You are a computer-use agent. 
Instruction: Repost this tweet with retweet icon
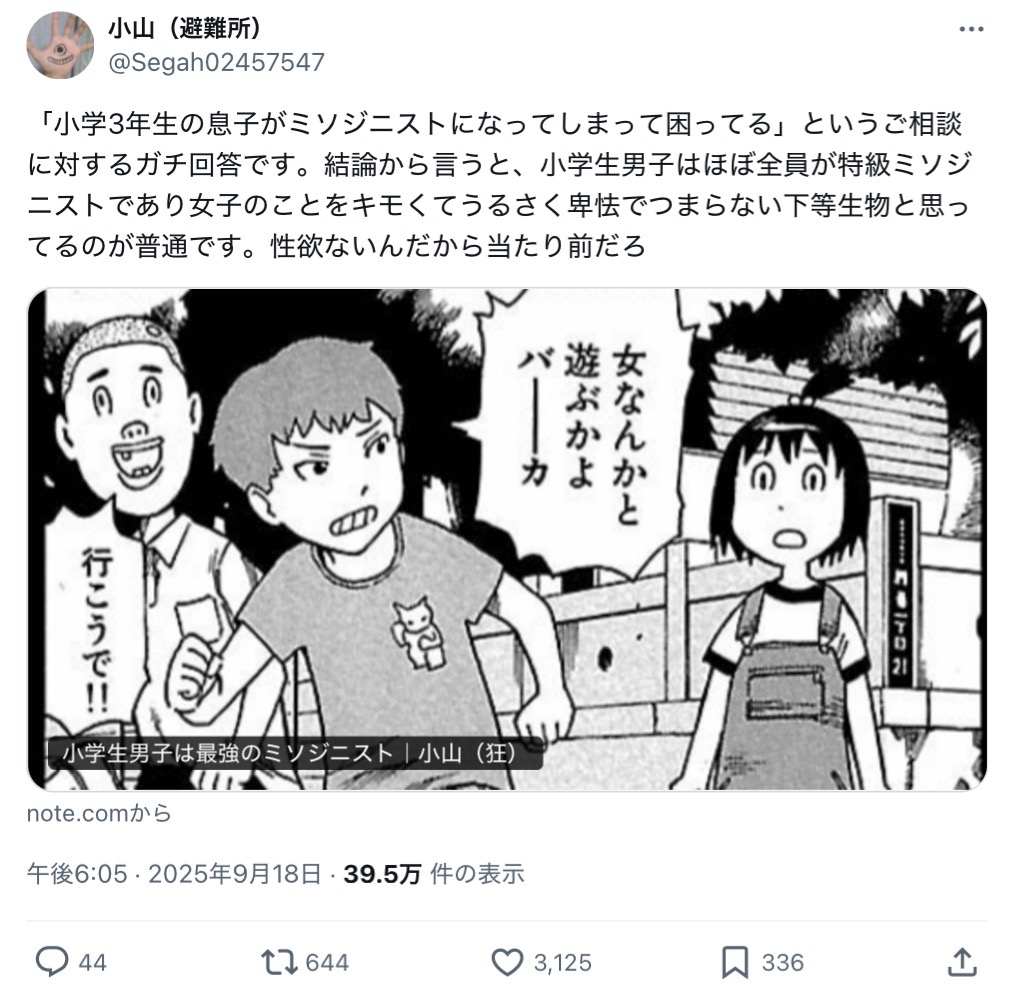(279, 962)
